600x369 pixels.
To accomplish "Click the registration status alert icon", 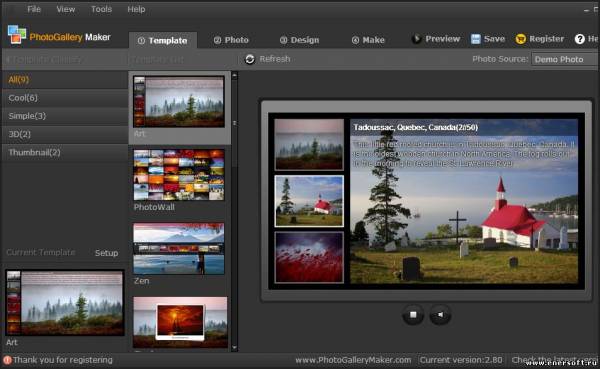I will click(x=7, y=360).
